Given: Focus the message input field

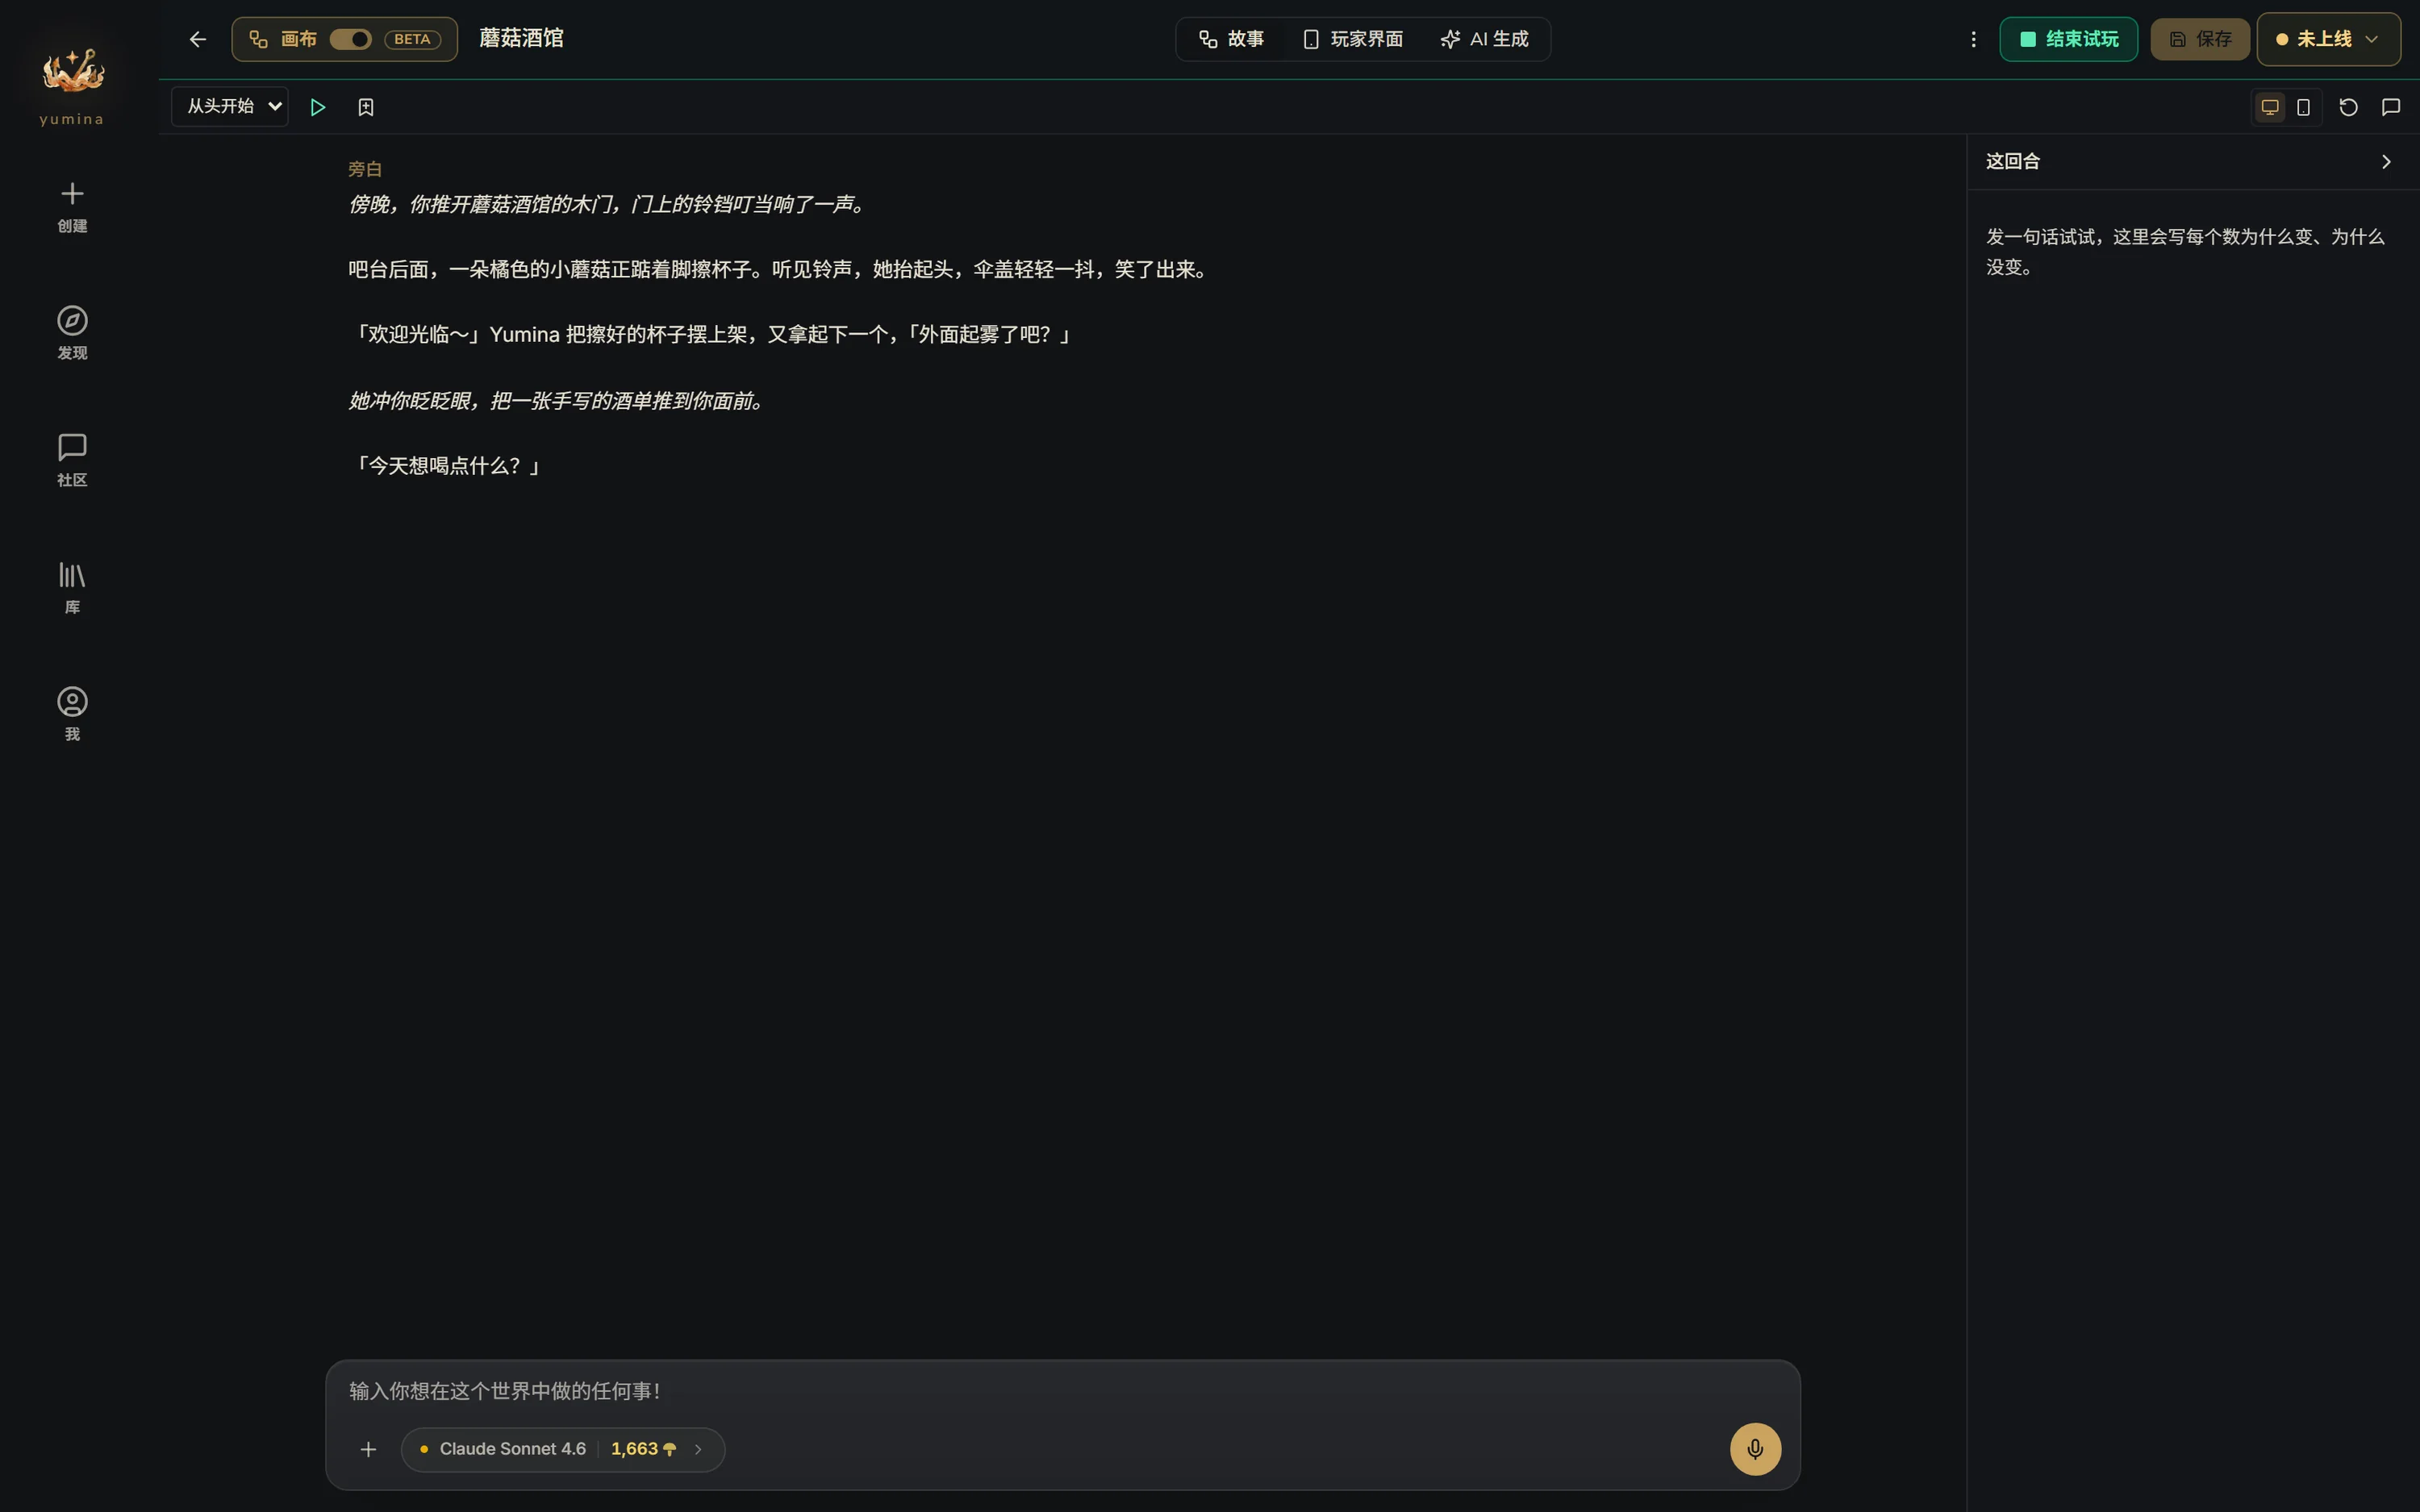Looking at the screenshot, I should coord(1062,1391).
